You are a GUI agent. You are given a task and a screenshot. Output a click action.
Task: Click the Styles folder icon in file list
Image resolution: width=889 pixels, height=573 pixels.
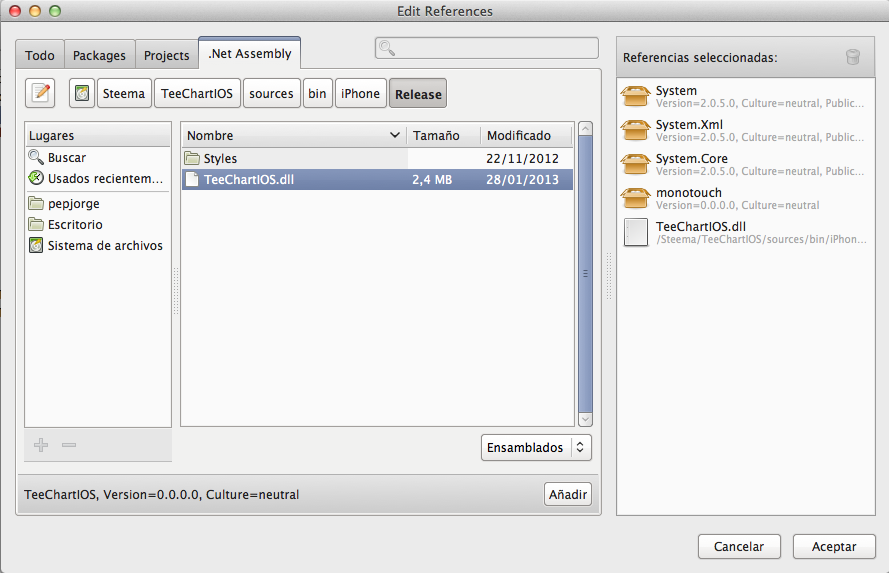pyautogui.click(x=193, y=158)
